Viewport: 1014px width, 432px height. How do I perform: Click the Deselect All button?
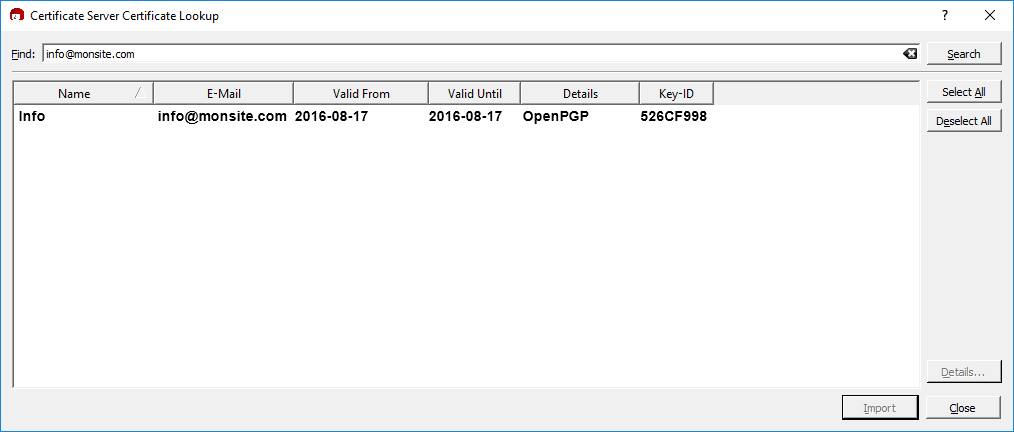pyautogui.click(x=964, y=121)
